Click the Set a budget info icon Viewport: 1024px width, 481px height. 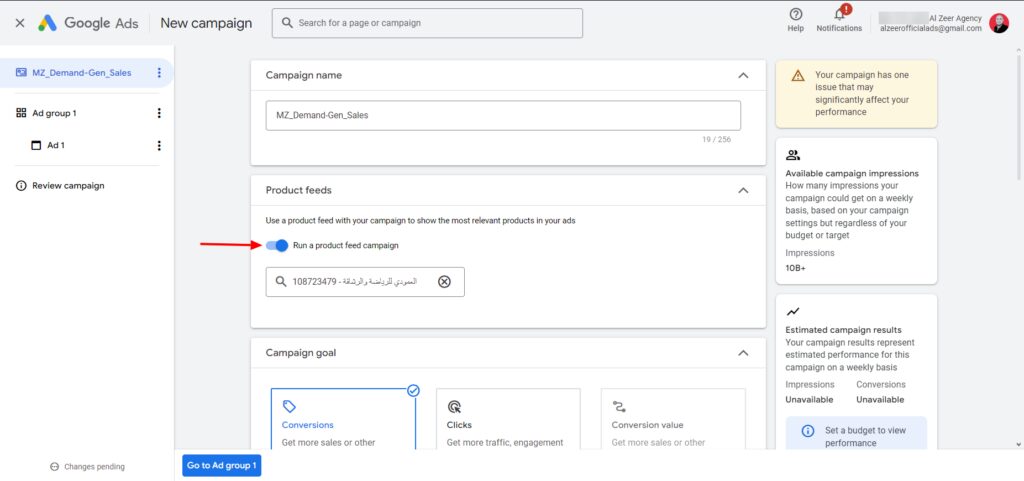point(808,431)
